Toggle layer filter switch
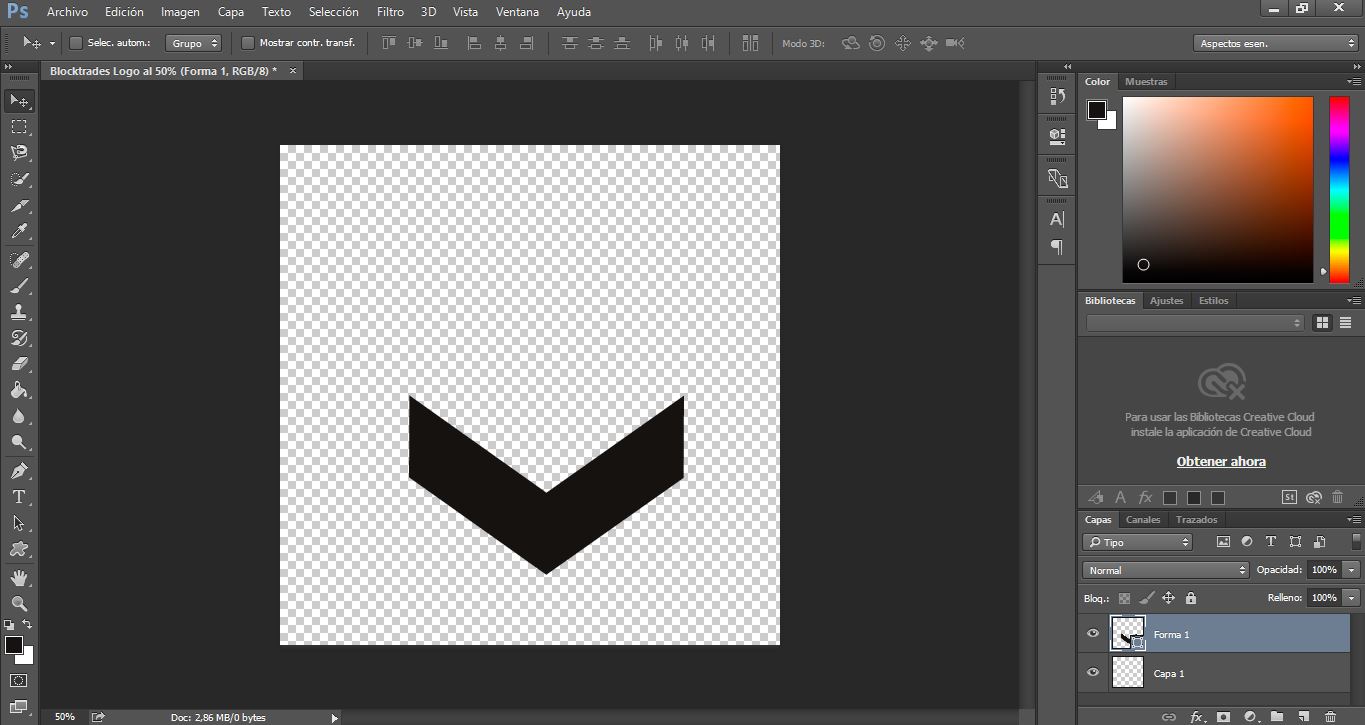The height and width of the screenshot is (725, 1365). coord(1356,540)
